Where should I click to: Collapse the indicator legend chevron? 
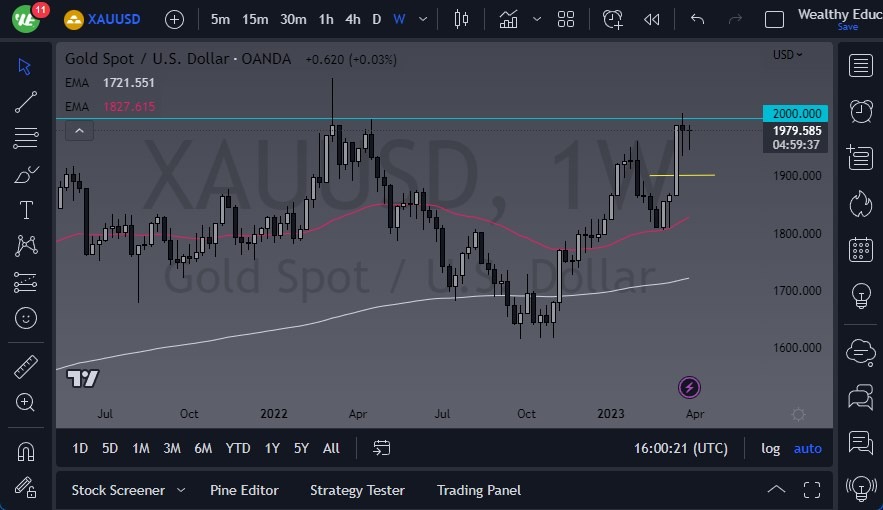(79, 130)
